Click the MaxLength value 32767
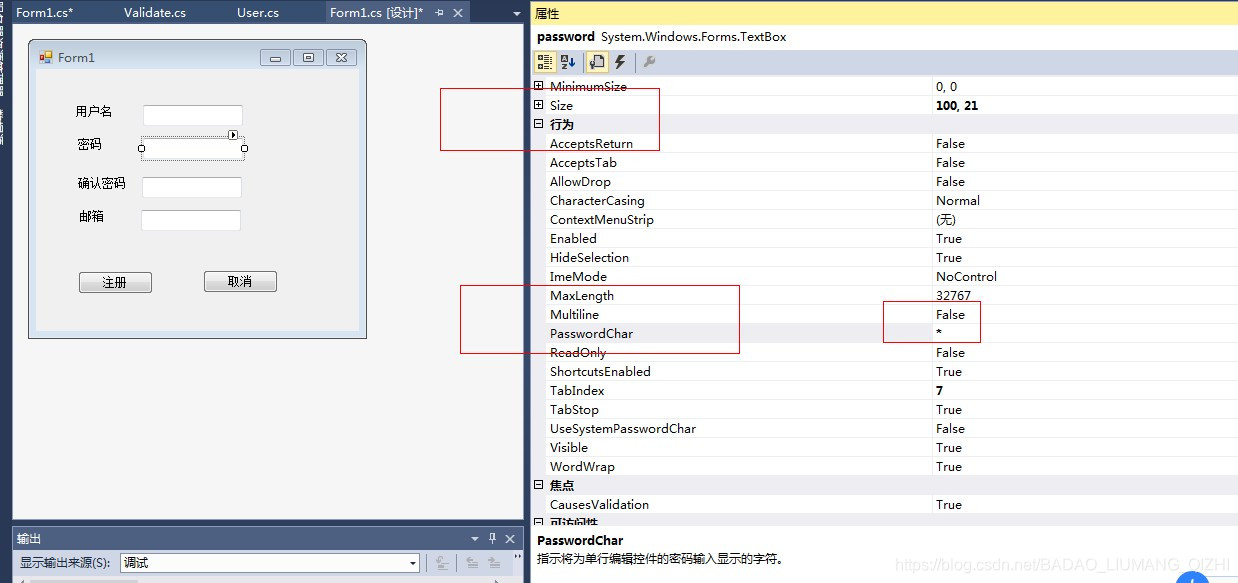This screenshot has width=1238, height=583. pyautogui.click(x=953, y=296)
